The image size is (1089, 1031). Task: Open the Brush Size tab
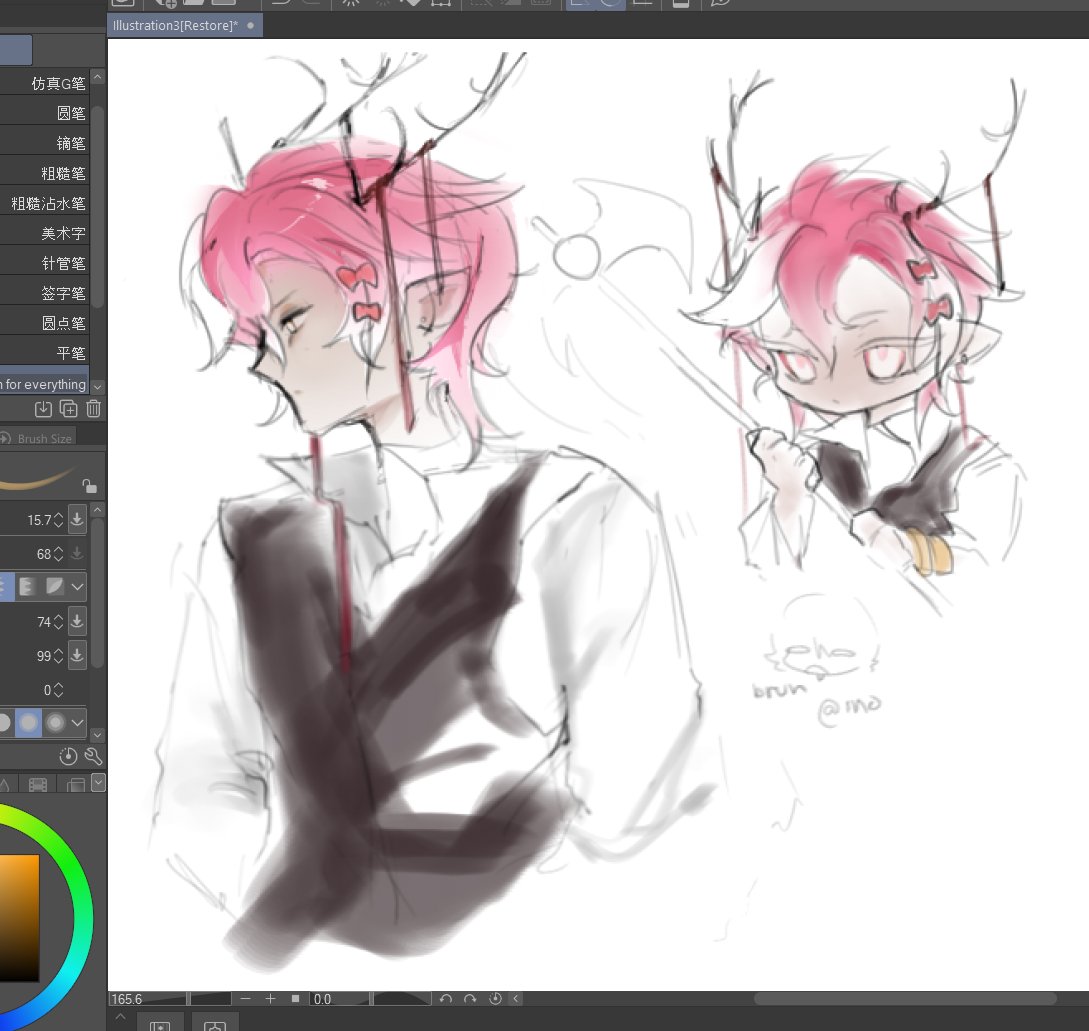tap(38, 438)
